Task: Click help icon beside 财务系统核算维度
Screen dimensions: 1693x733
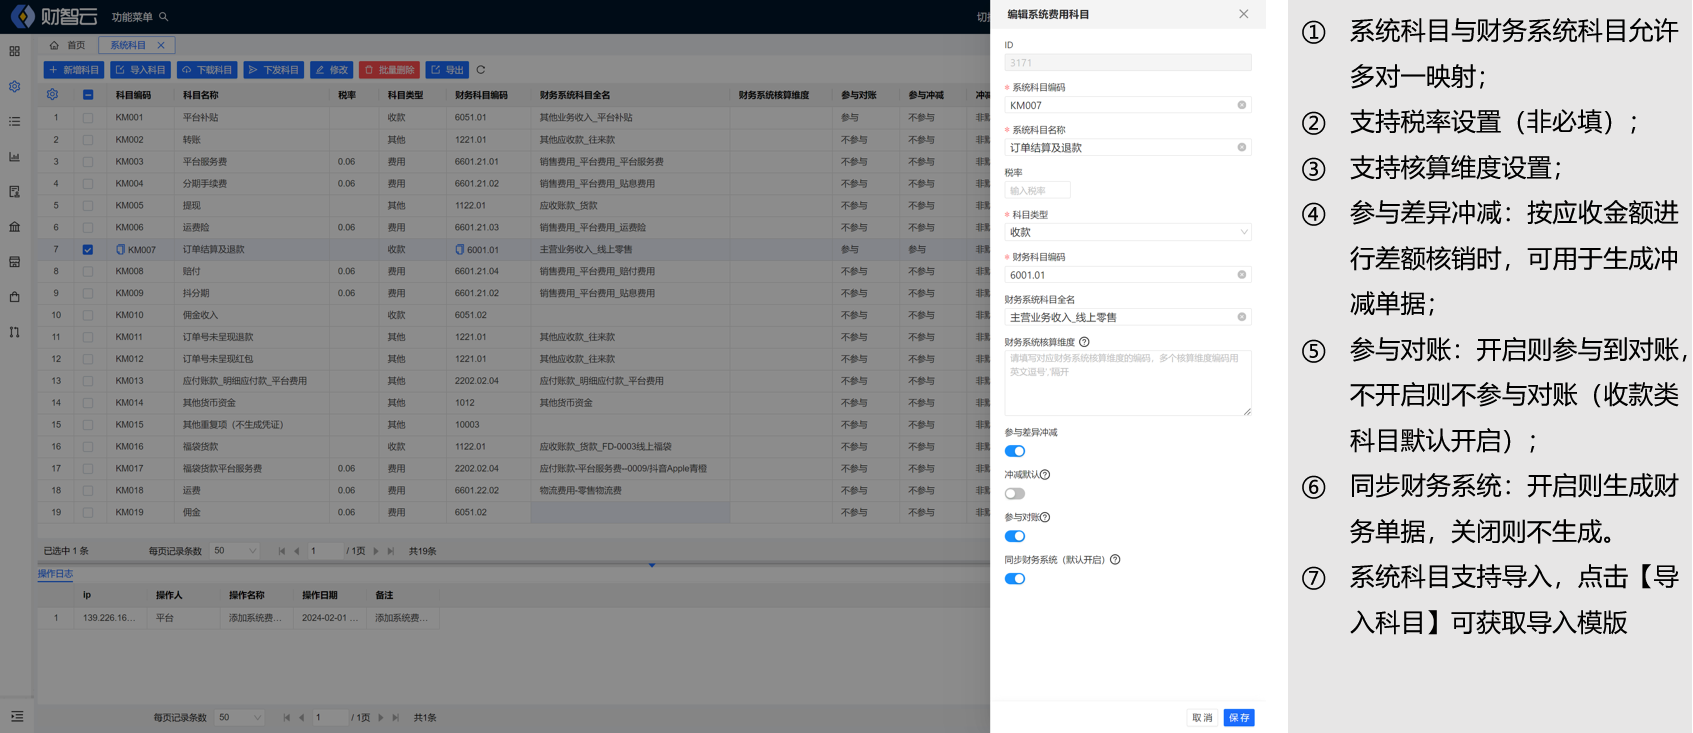Action: (x=1084, y=342)
